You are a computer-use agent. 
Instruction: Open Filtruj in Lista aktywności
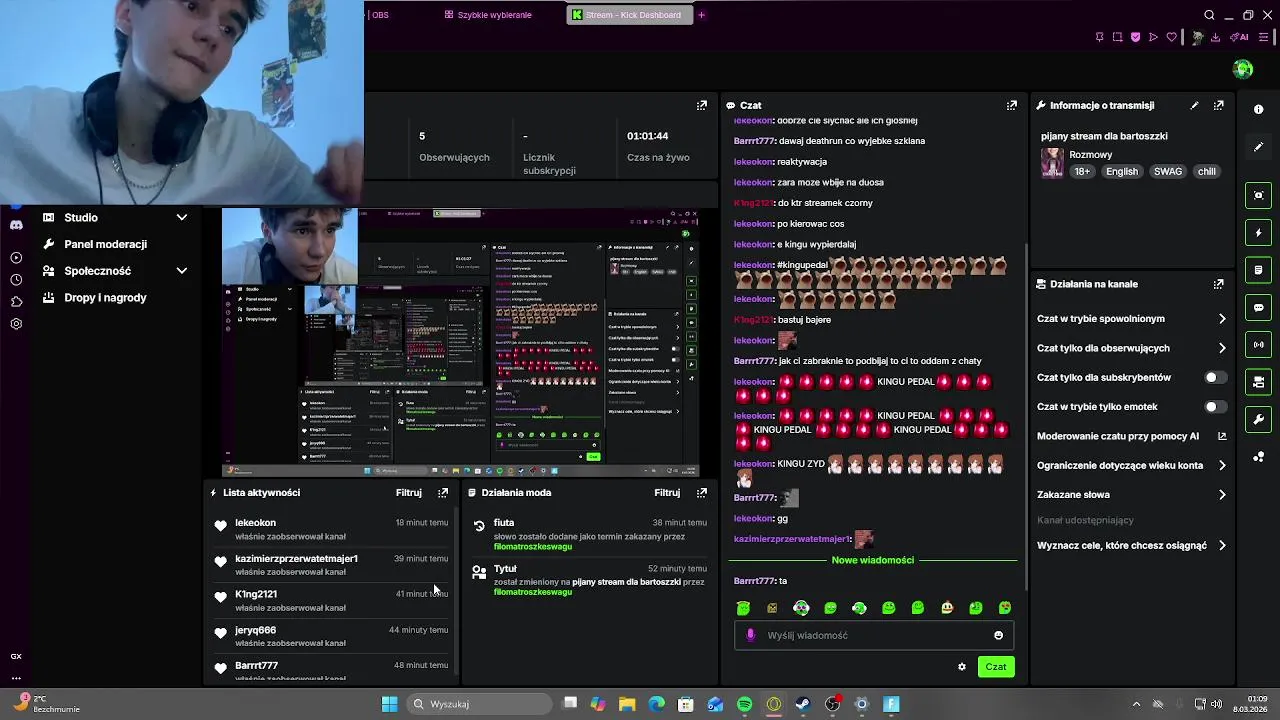(408, 493)
